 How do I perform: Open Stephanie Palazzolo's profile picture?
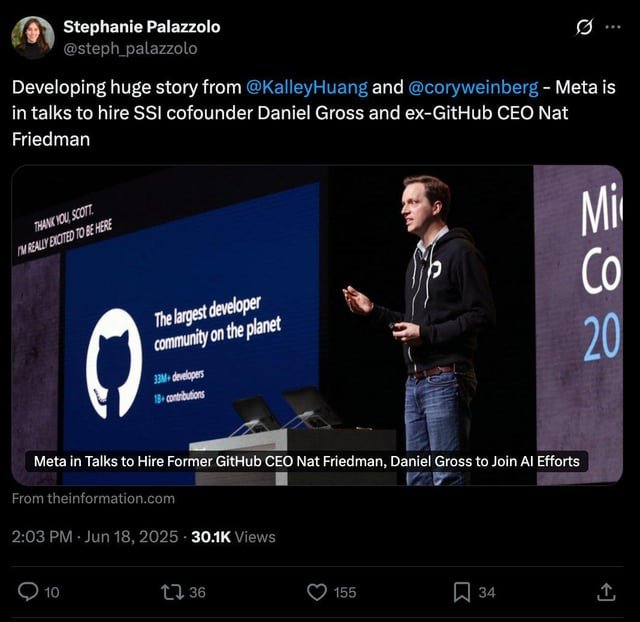click(33, 38)
